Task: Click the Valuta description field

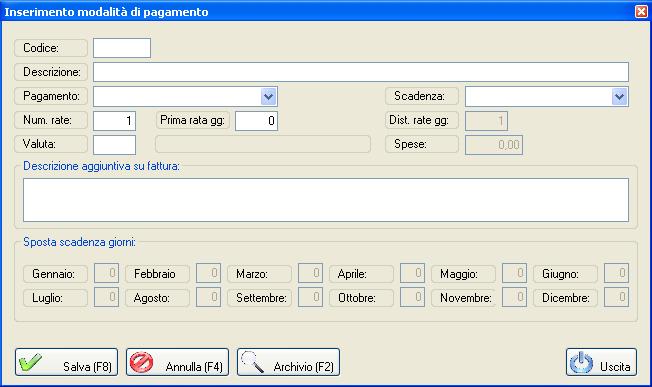Action: click(263, 144)
